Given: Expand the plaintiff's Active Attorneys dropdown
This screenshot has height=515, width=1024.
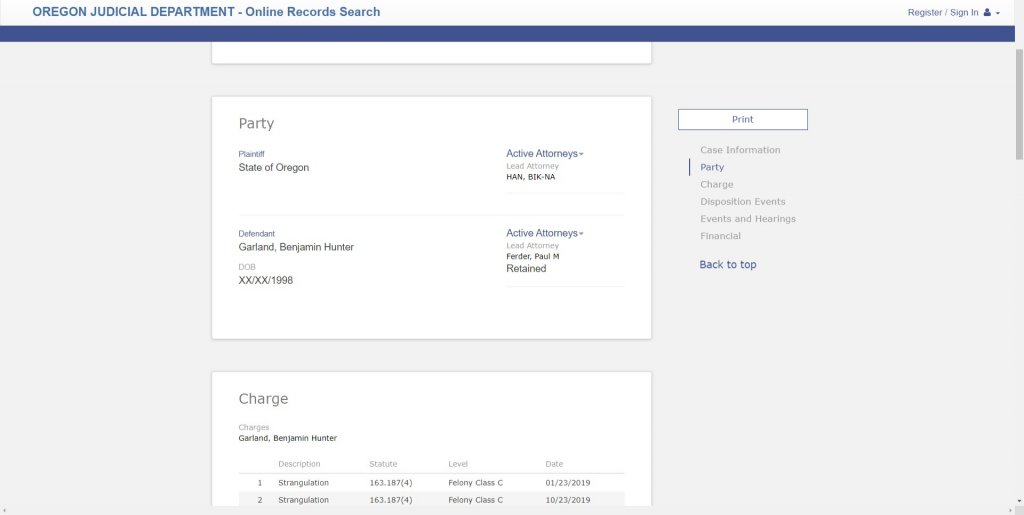Looking at the screenshot, I should pyautogui.click(x=544, y=153).
